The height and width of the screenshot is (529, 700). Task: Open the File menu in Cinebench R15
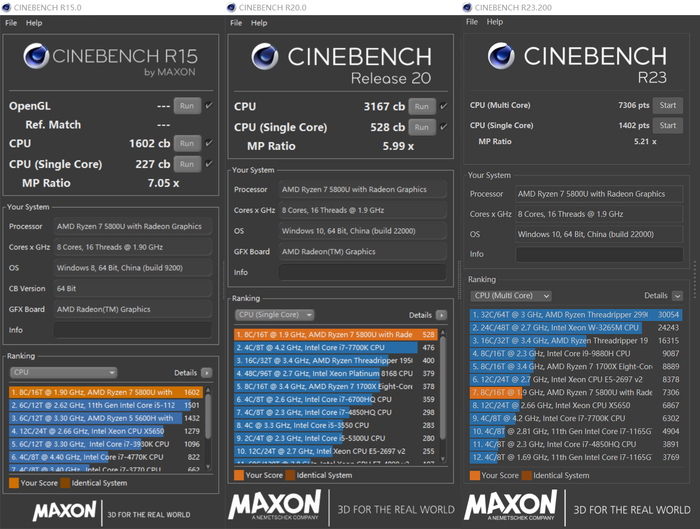click(9, 22)
